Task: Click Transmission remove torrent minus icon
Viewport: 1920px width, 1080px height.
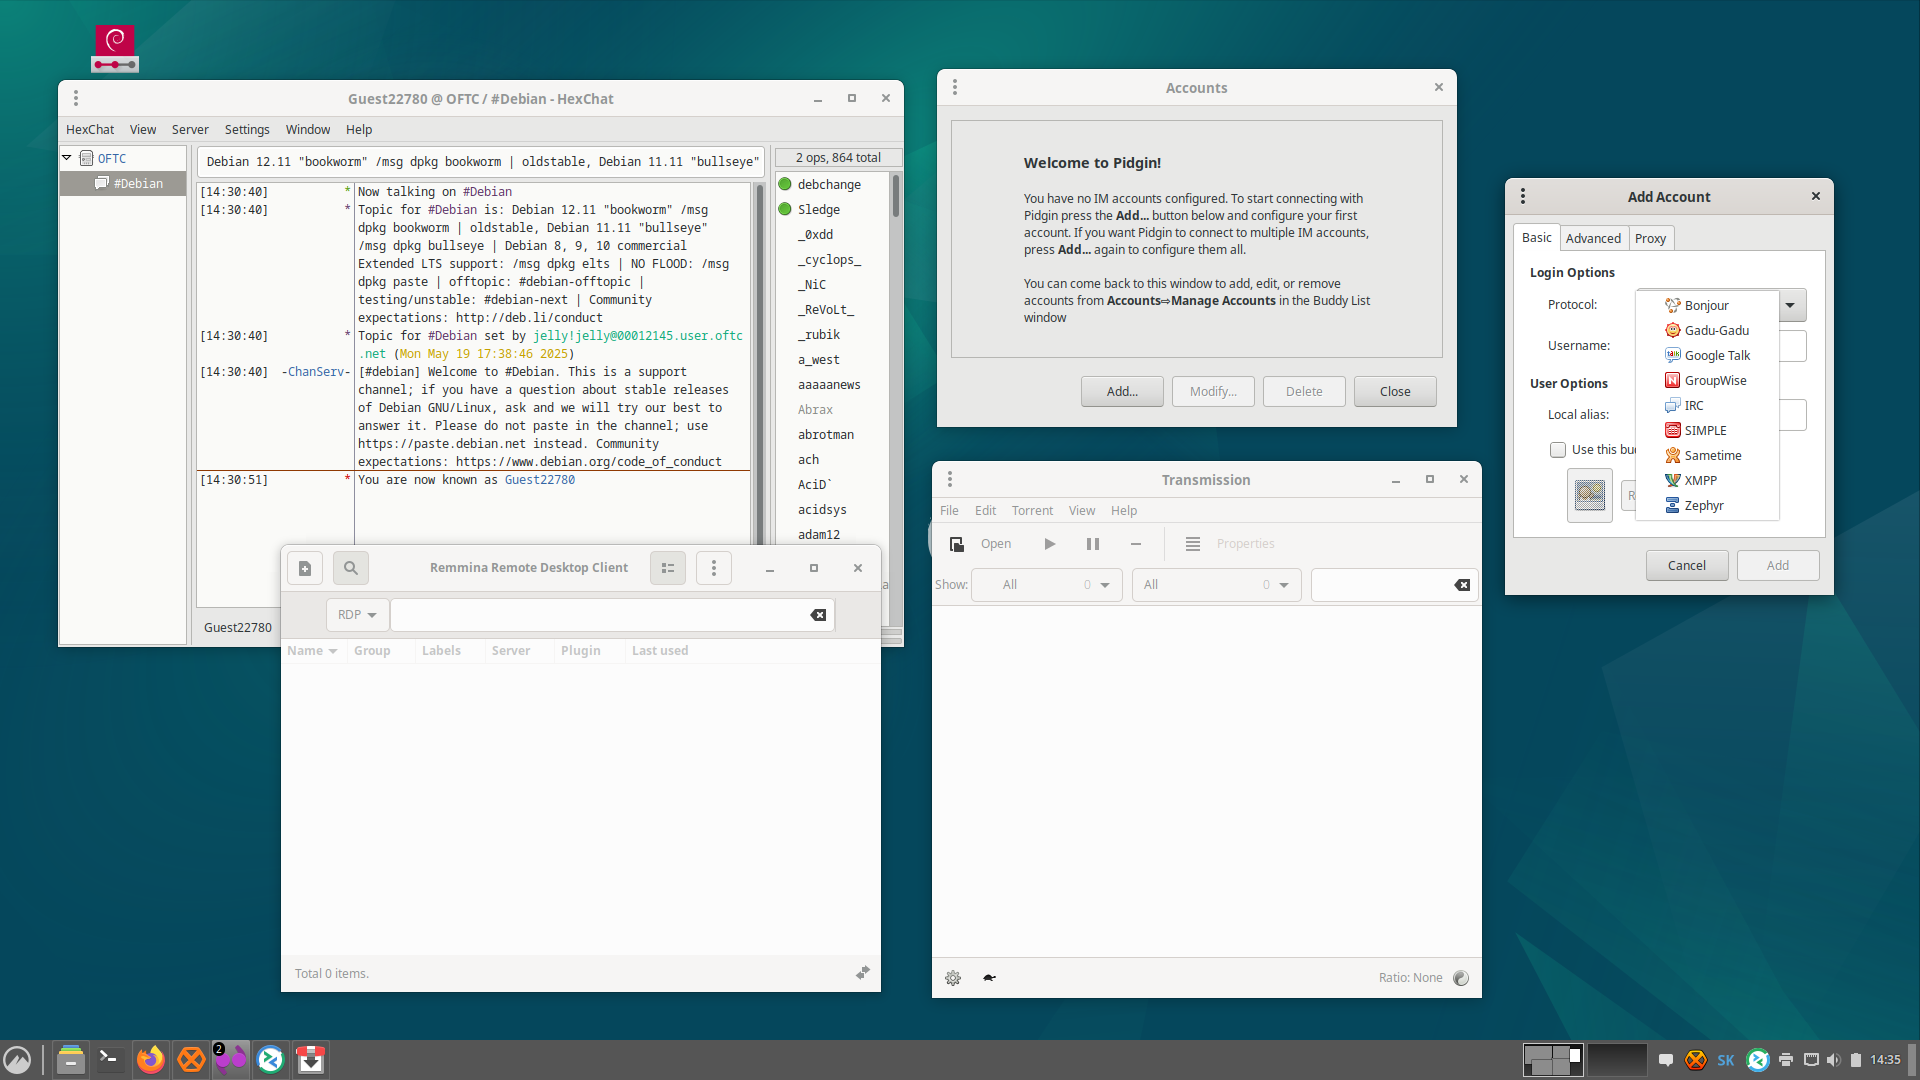Action: (x=1136, y=544)
